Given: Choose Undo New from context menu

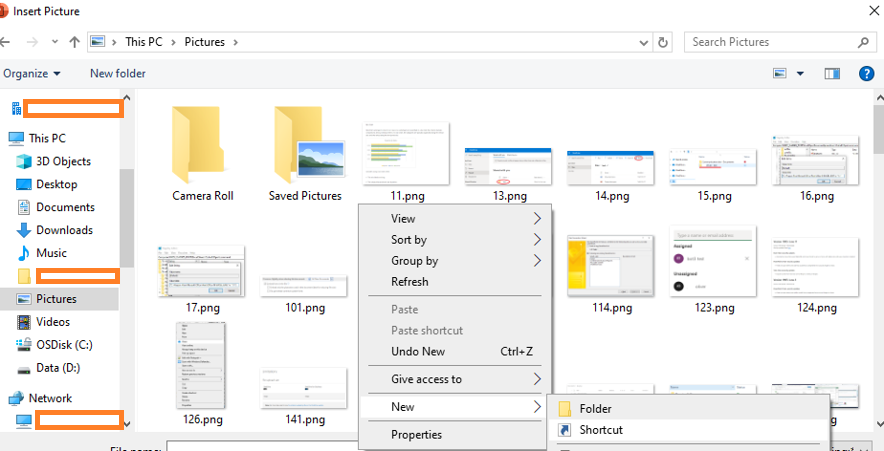Looking at the screenshot, I should click(x=454, y=351).
